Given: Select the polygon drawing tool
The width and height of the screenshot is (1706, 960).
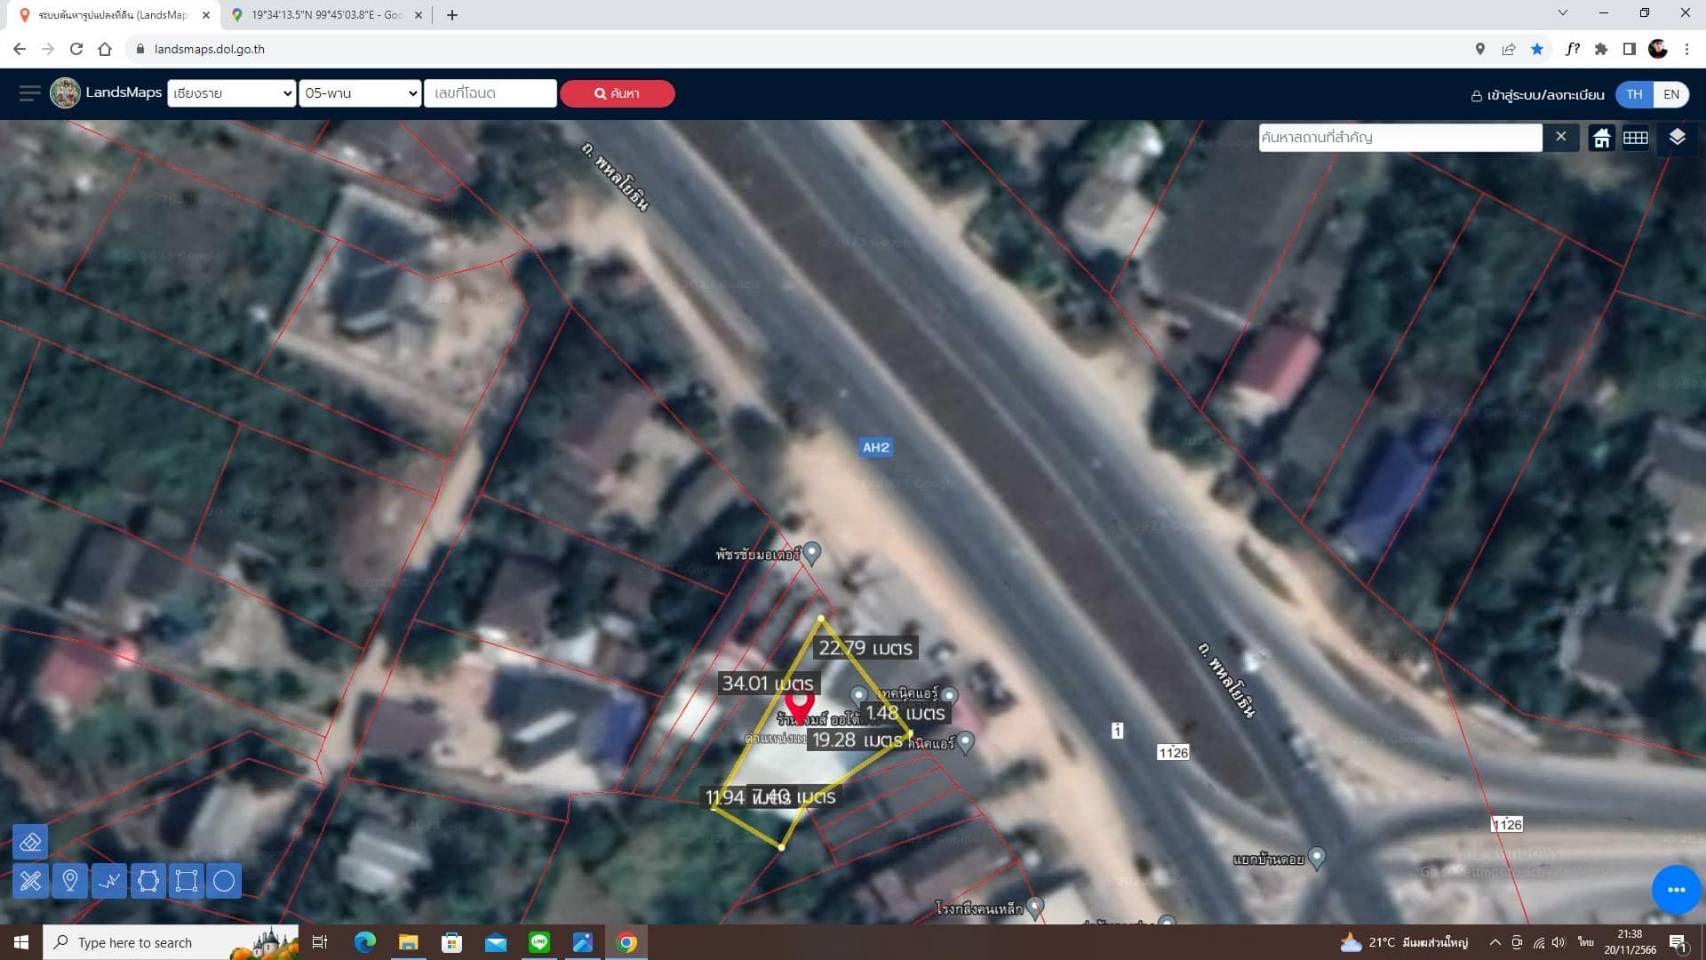Looking at the screenshot, I should (x=148, y=881).
